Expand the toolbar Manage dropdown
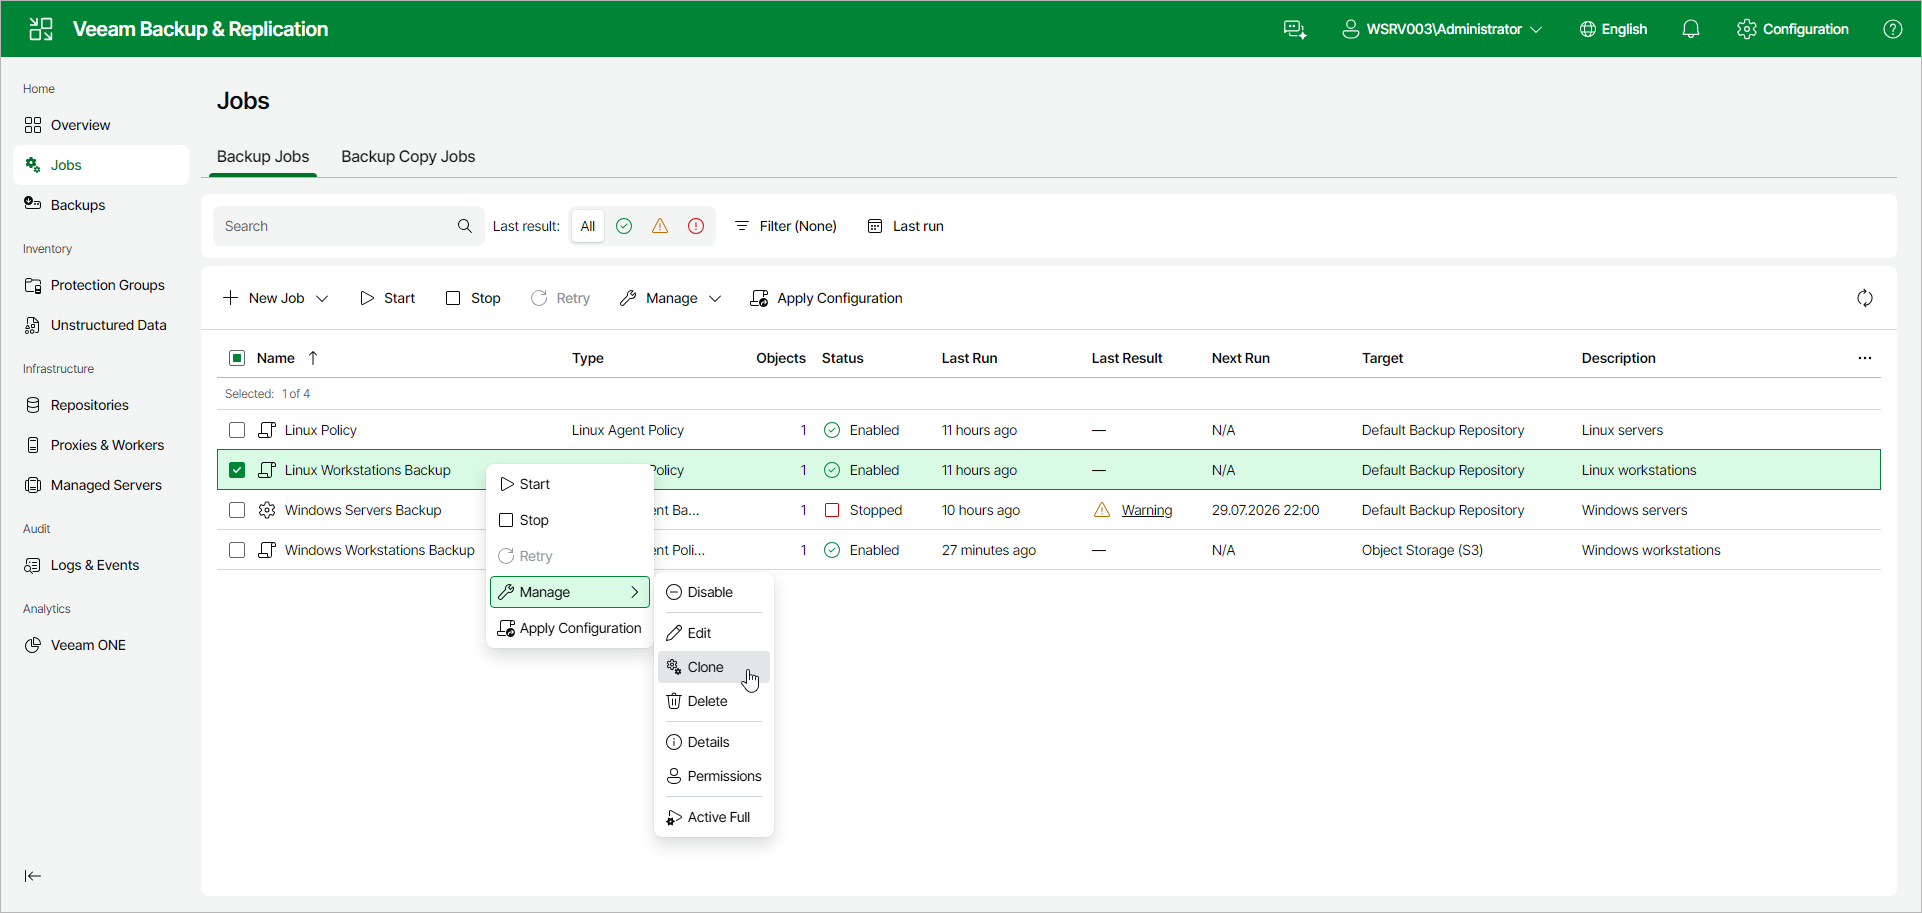The height and width of the screenshot is (913, 1922). tap(670, 298)
